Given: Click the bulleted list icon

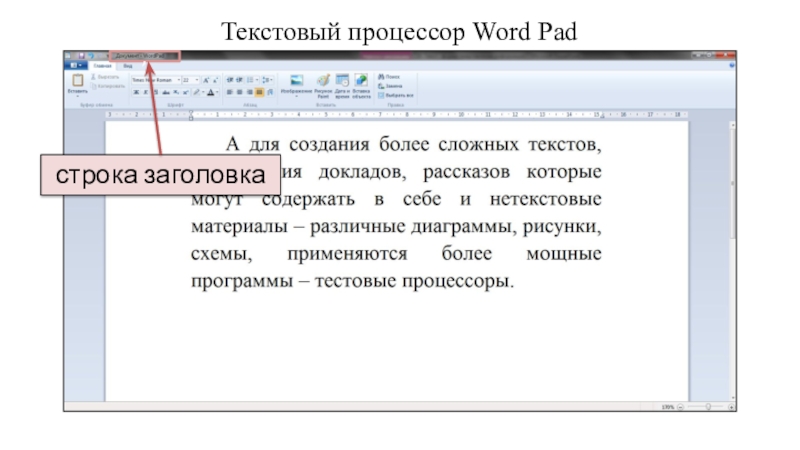Looking at the screenshot, I should pos(250,80).
